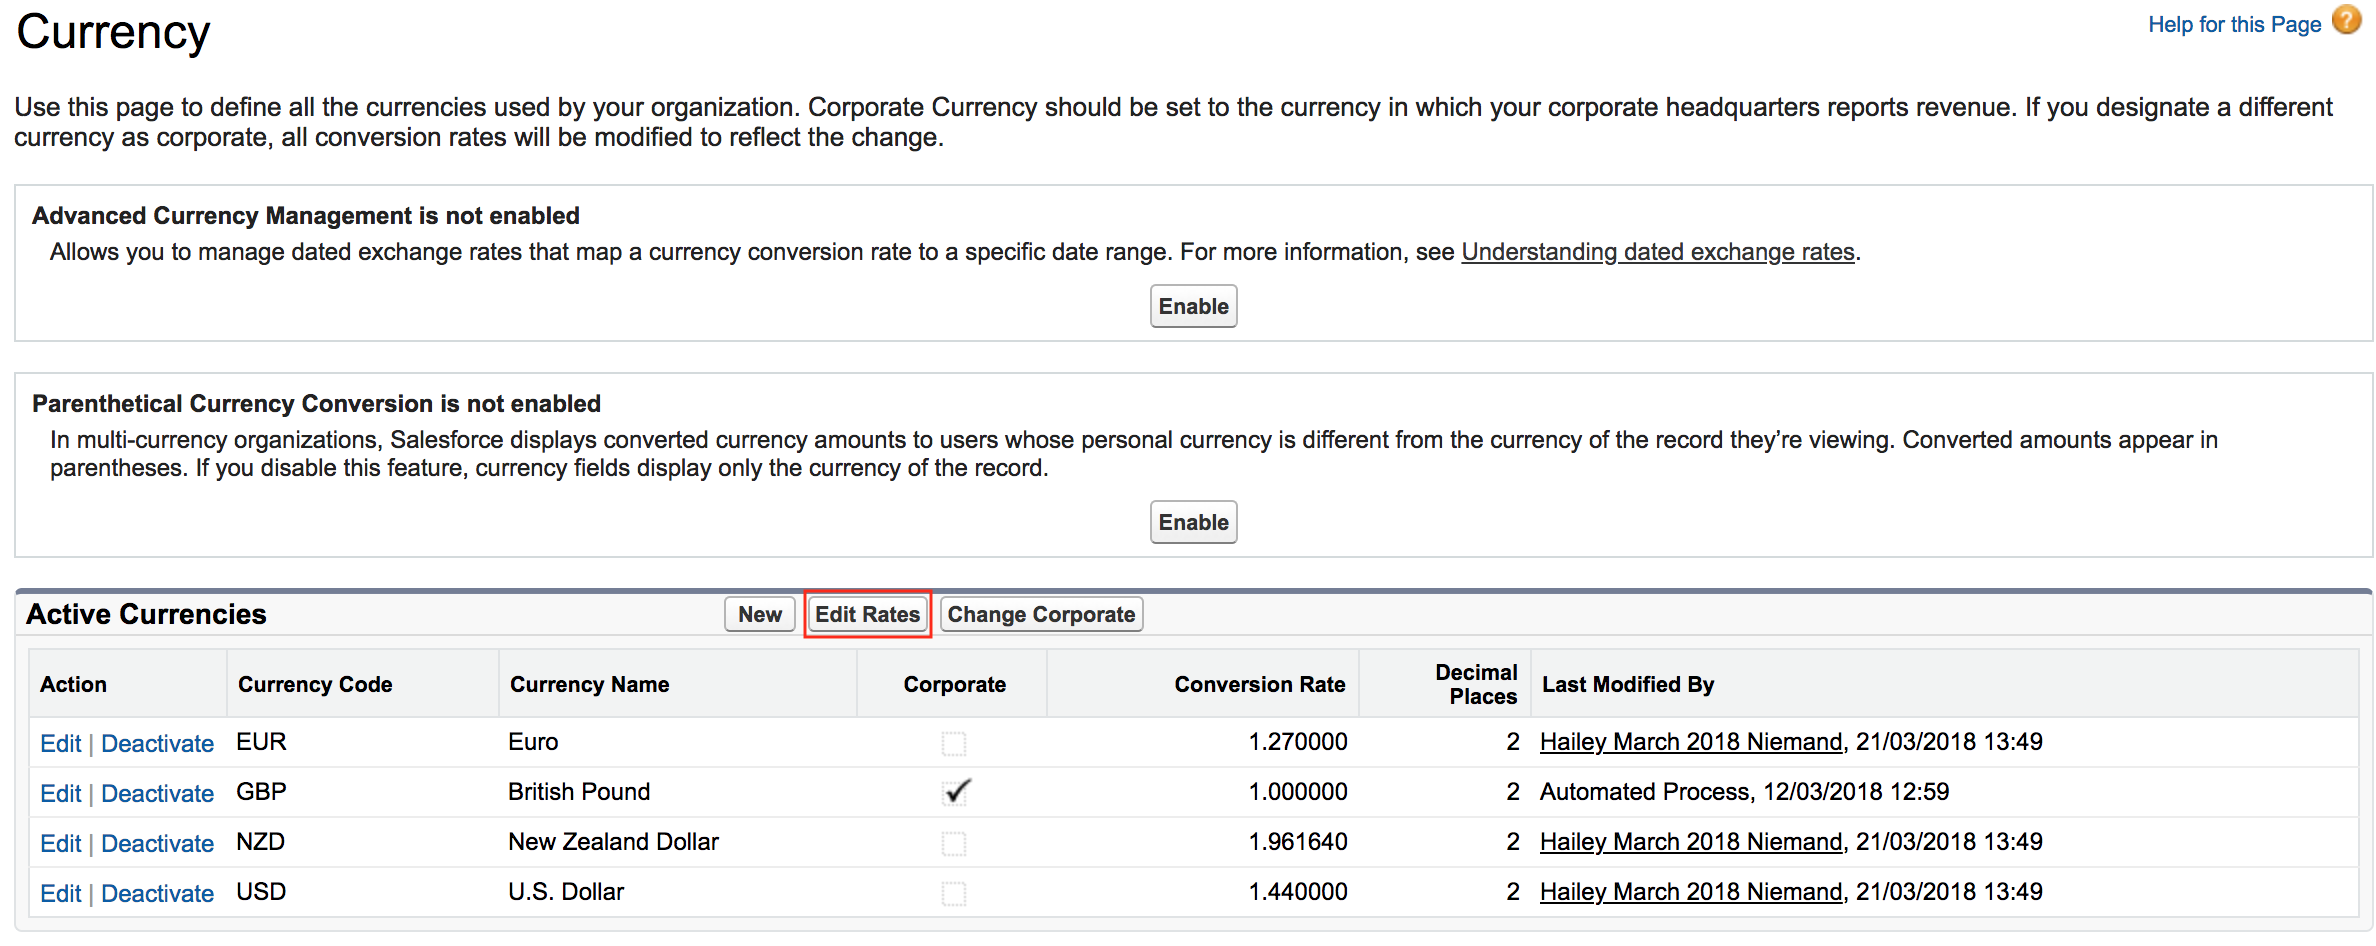Click Change Corporate button
This screenshot has width=2376, height=946.
1040,614
